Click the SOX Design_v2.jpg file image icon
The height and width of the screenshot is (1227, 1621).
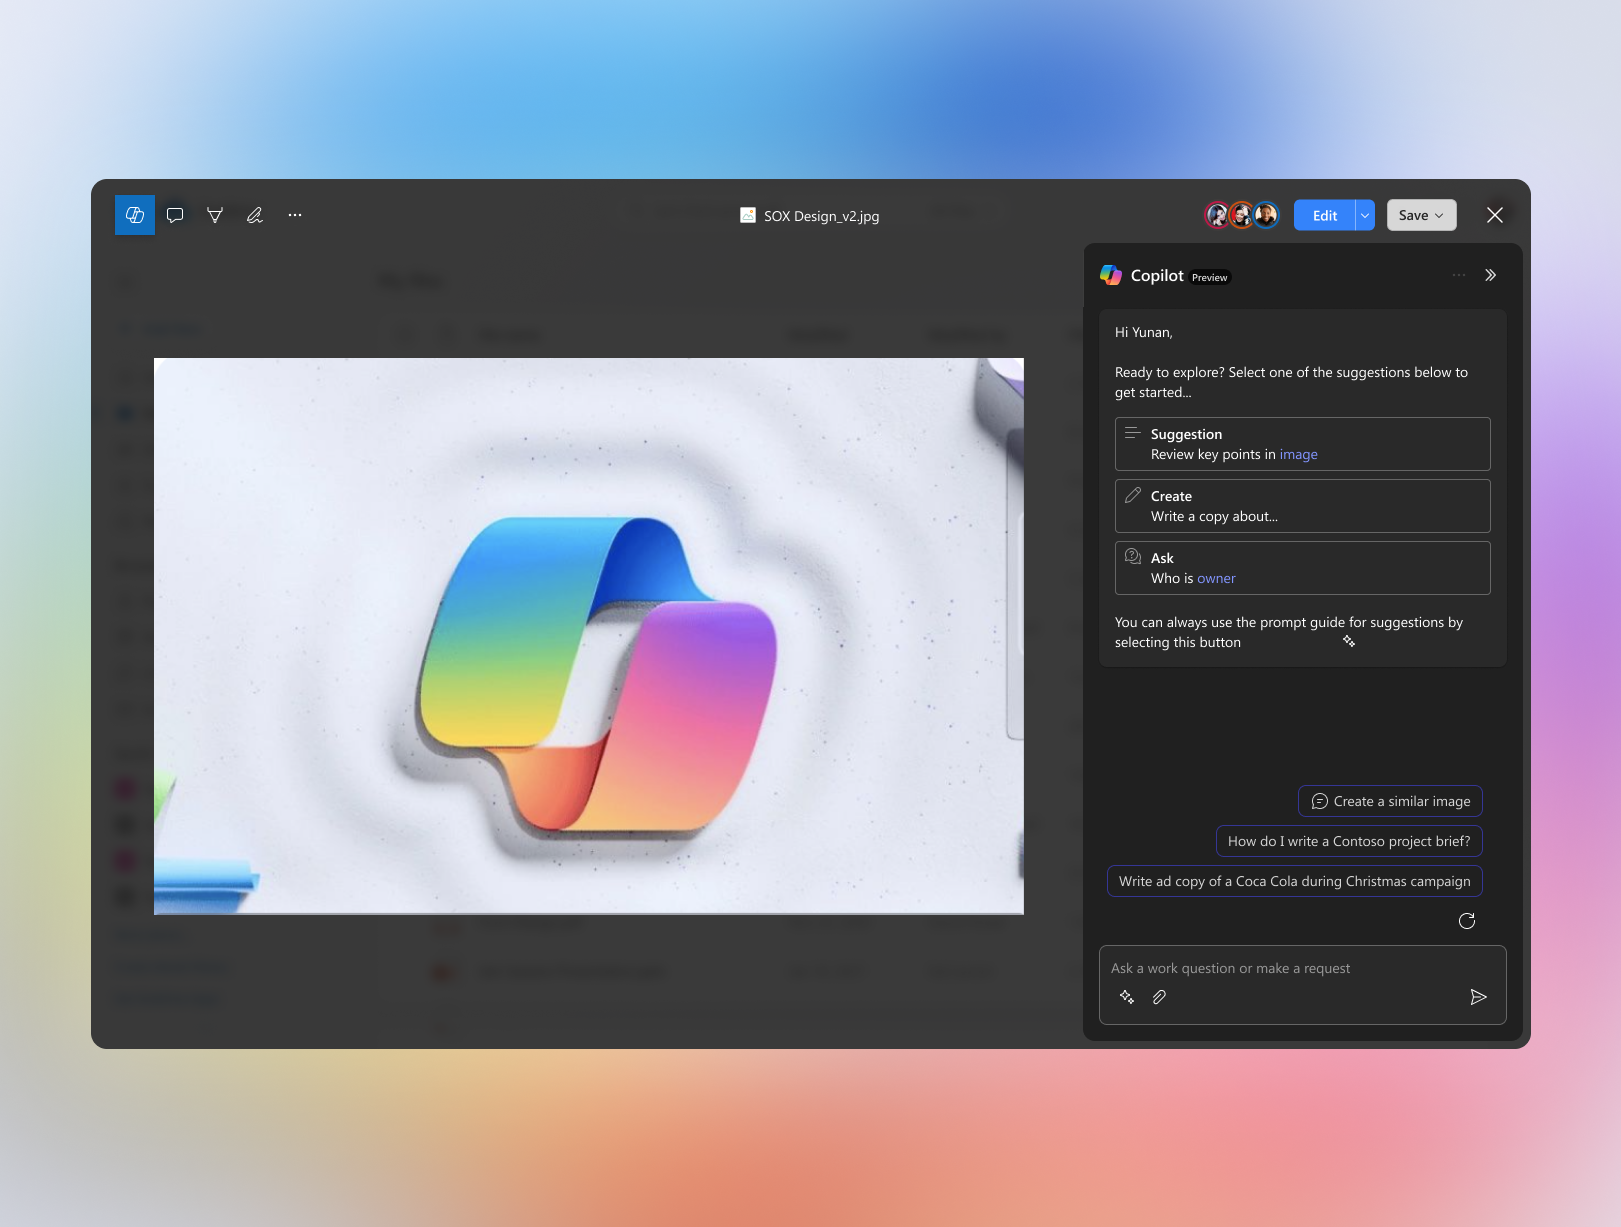point(748,215)
